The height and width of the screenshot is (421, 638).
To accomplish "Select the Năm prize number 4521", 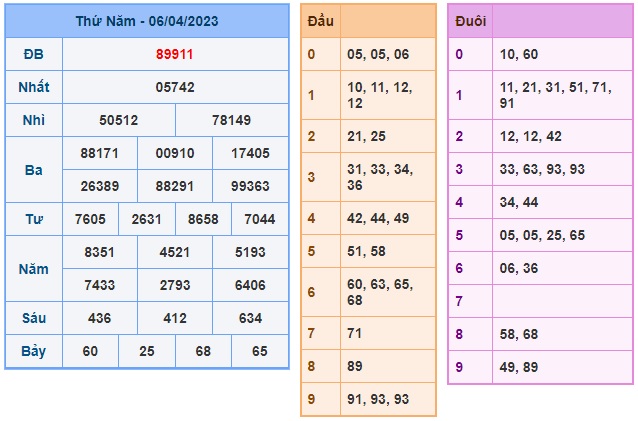I will (x=175, y=252).
